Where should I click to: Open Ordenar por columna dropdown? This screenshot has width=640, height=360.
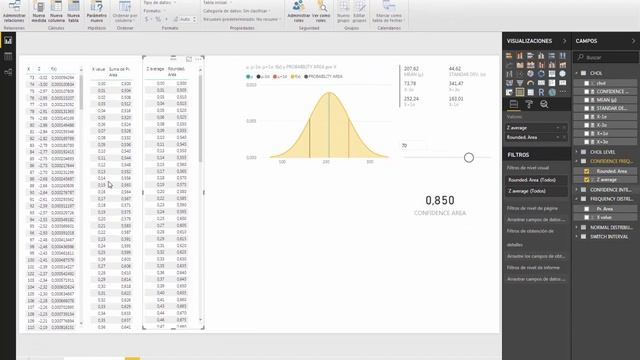pos(125,11)
